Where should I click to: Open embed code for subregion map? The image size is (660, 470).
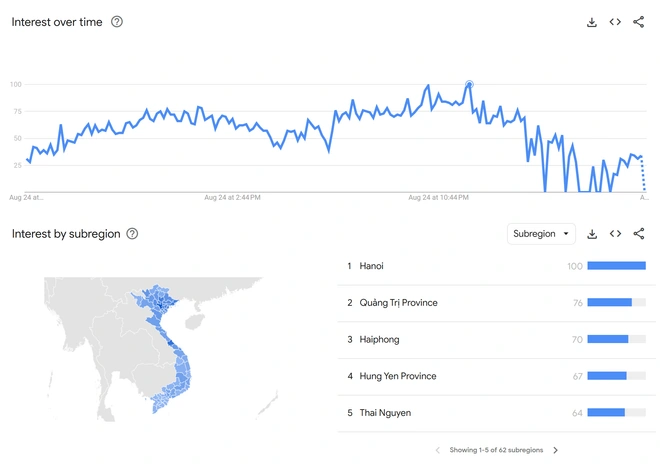pos(615,234)
